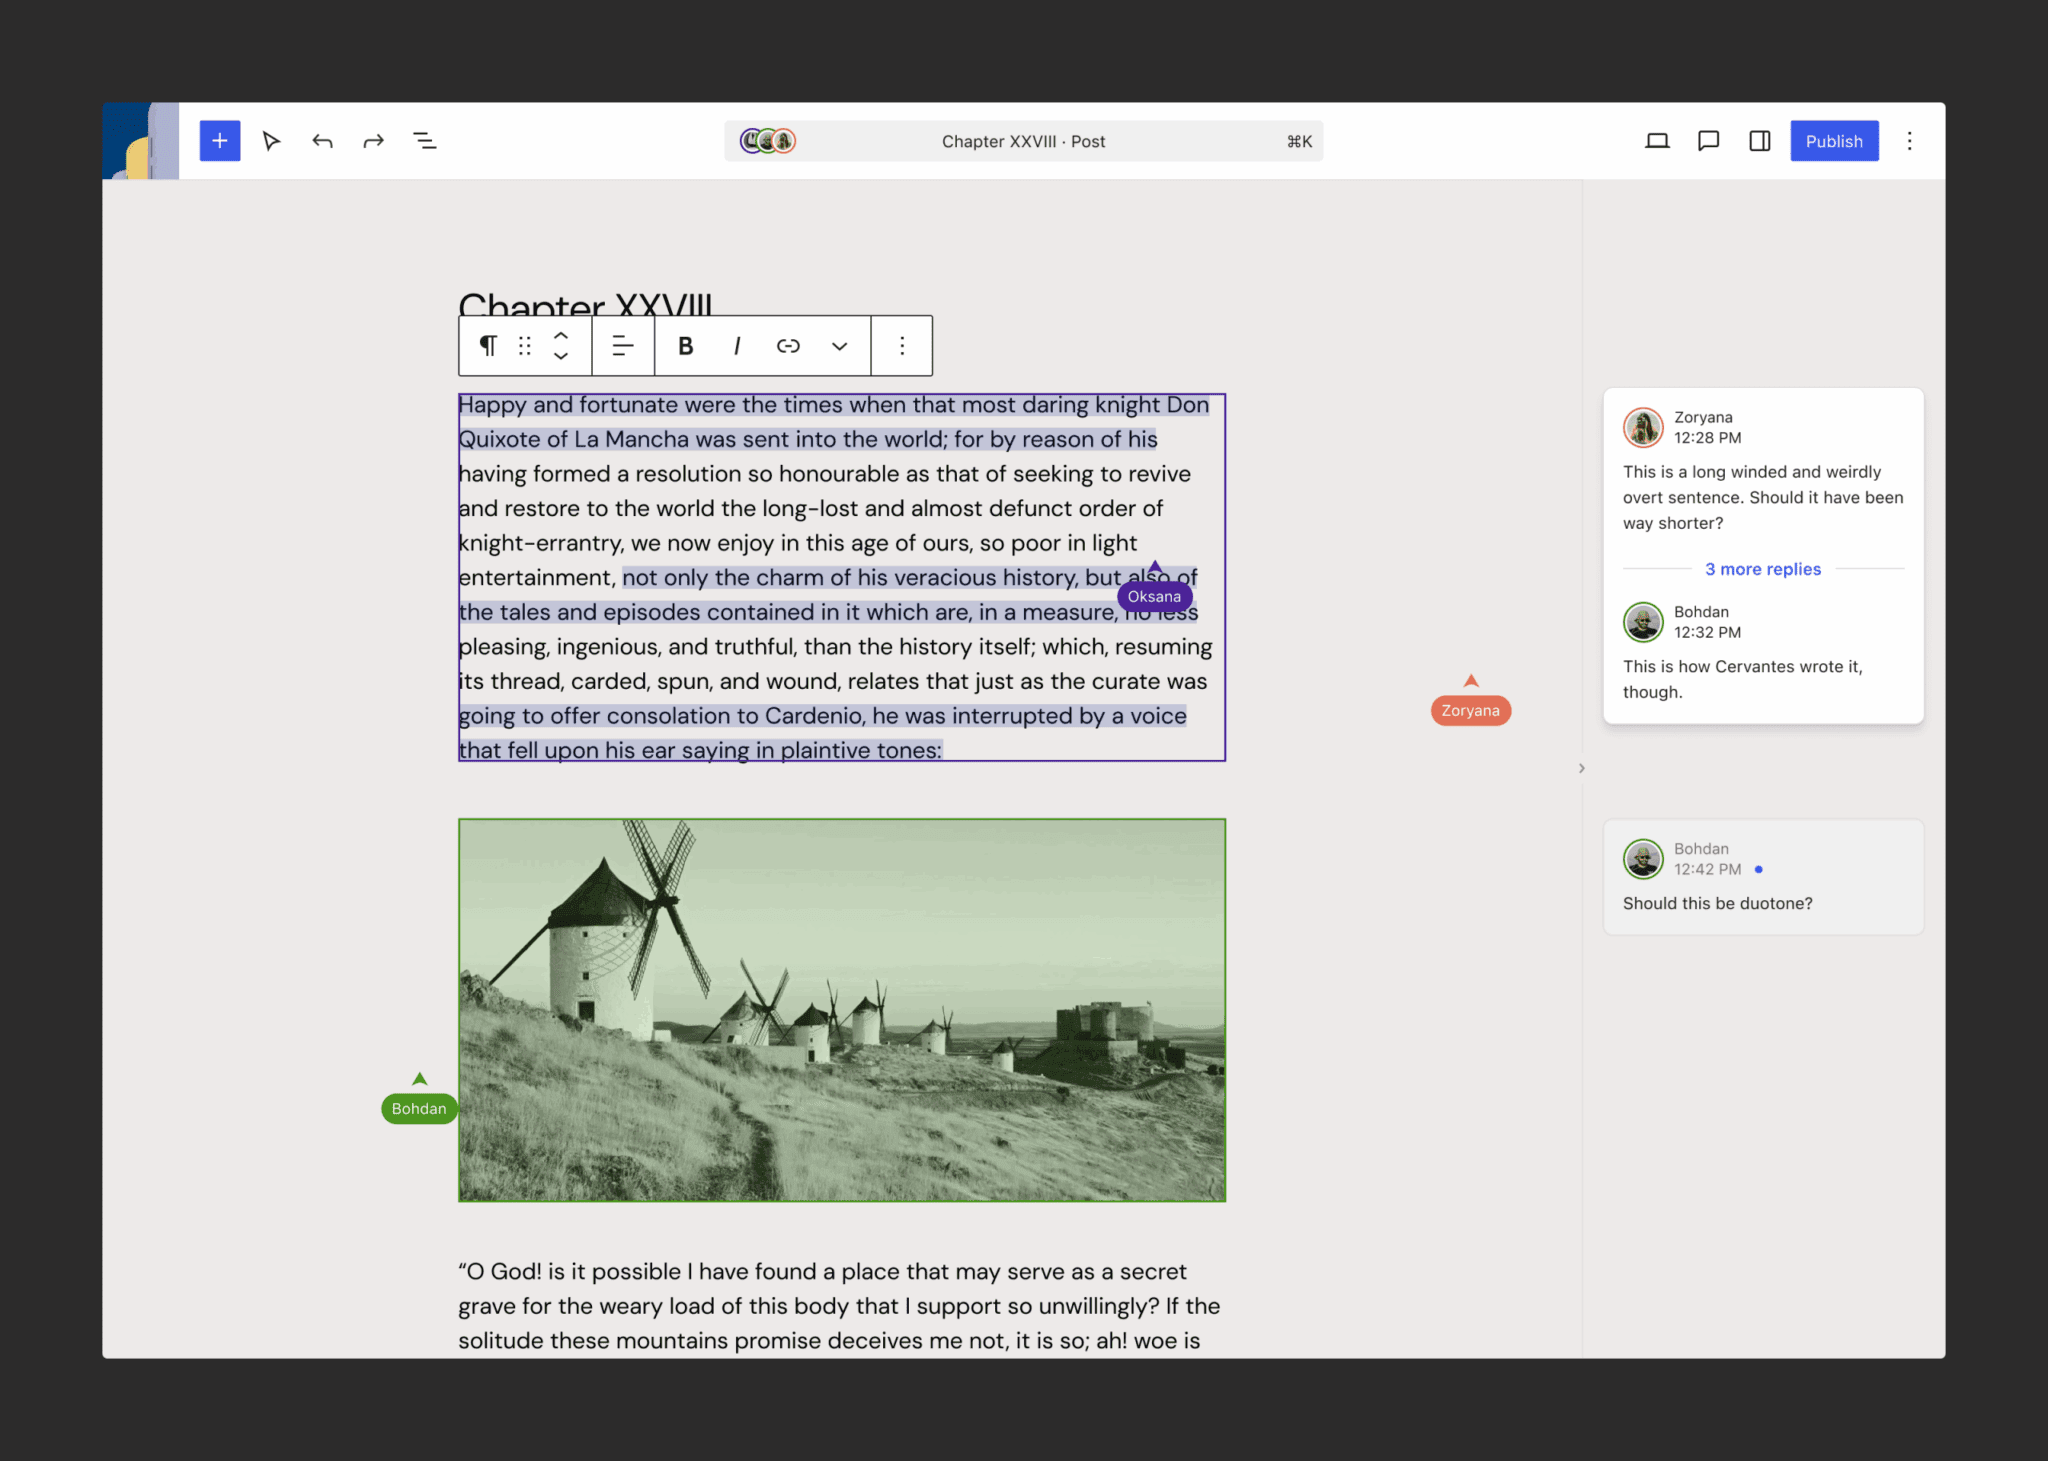Open the comments speech bubble icon
Screen dimensions: 2048x1461
[1708, 141]
